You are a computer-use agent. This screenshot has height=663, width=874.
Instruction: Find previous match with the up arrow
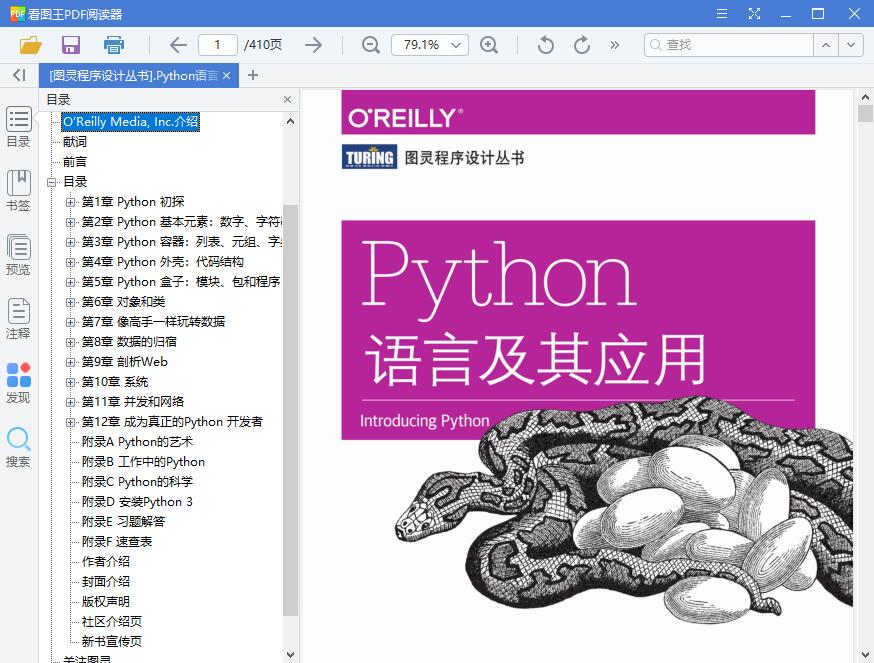coord(826,45)
